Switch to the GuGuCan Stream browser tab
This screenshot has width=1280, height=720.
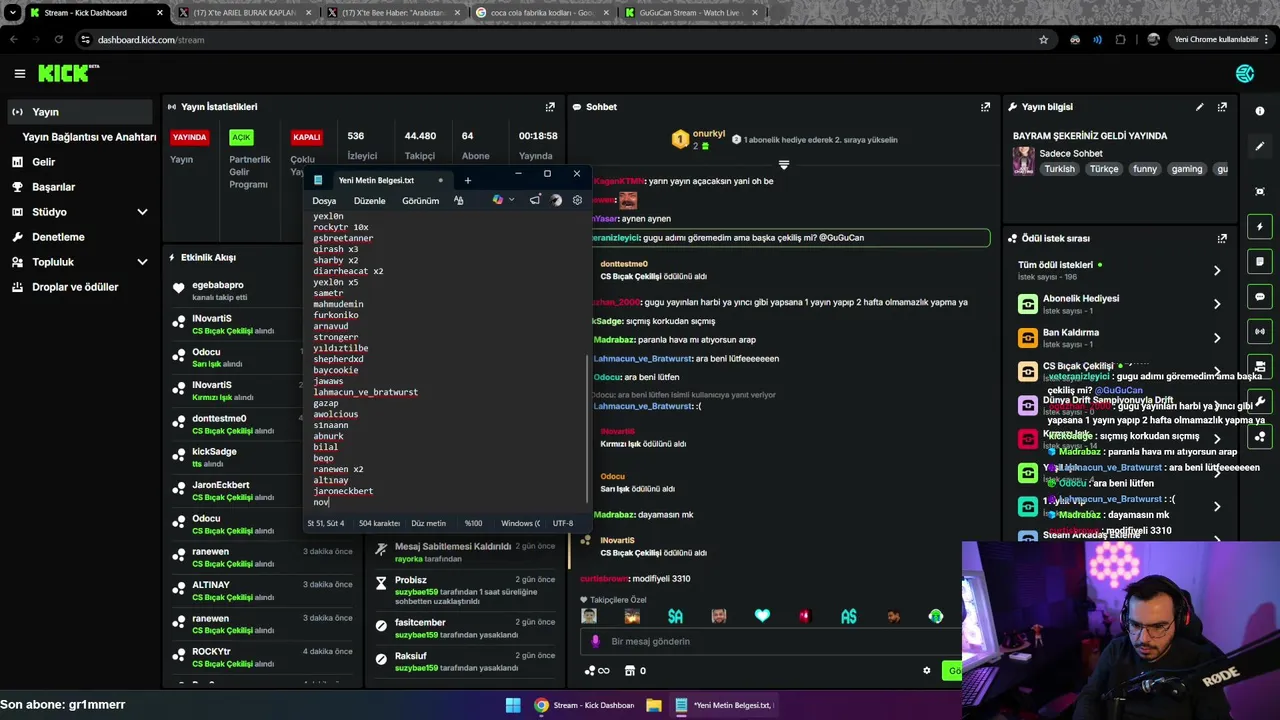[x=692, y=13]
